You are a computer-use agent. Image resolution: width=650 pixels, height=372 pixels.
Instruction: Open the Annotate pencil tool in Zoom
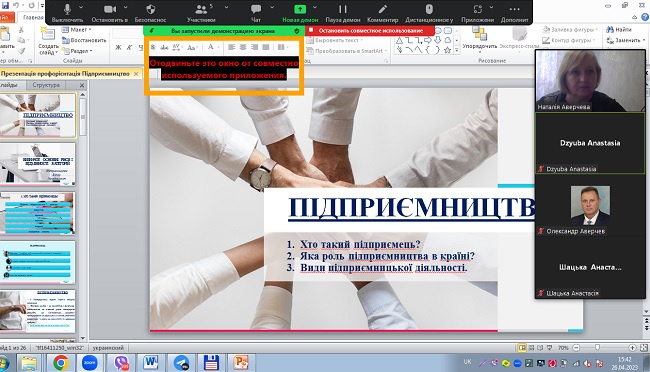tap(383, 12)
